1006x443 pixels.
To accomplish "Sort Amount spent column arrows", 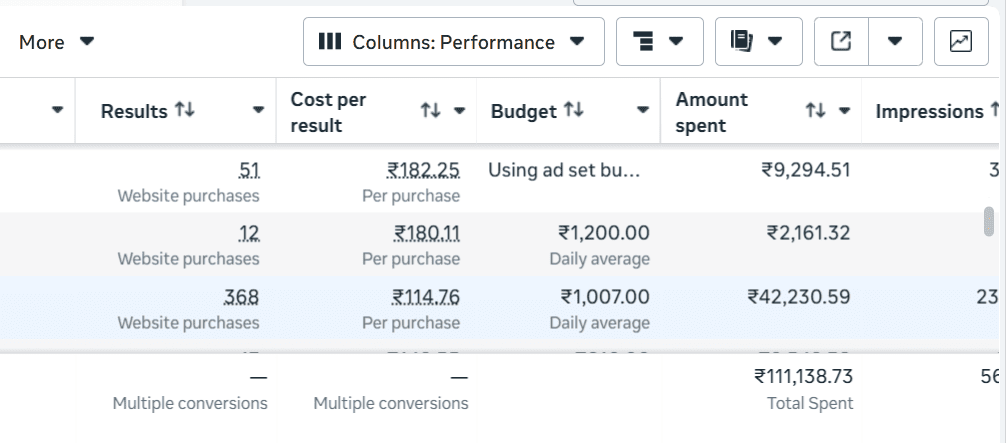I will coord(815,111).
